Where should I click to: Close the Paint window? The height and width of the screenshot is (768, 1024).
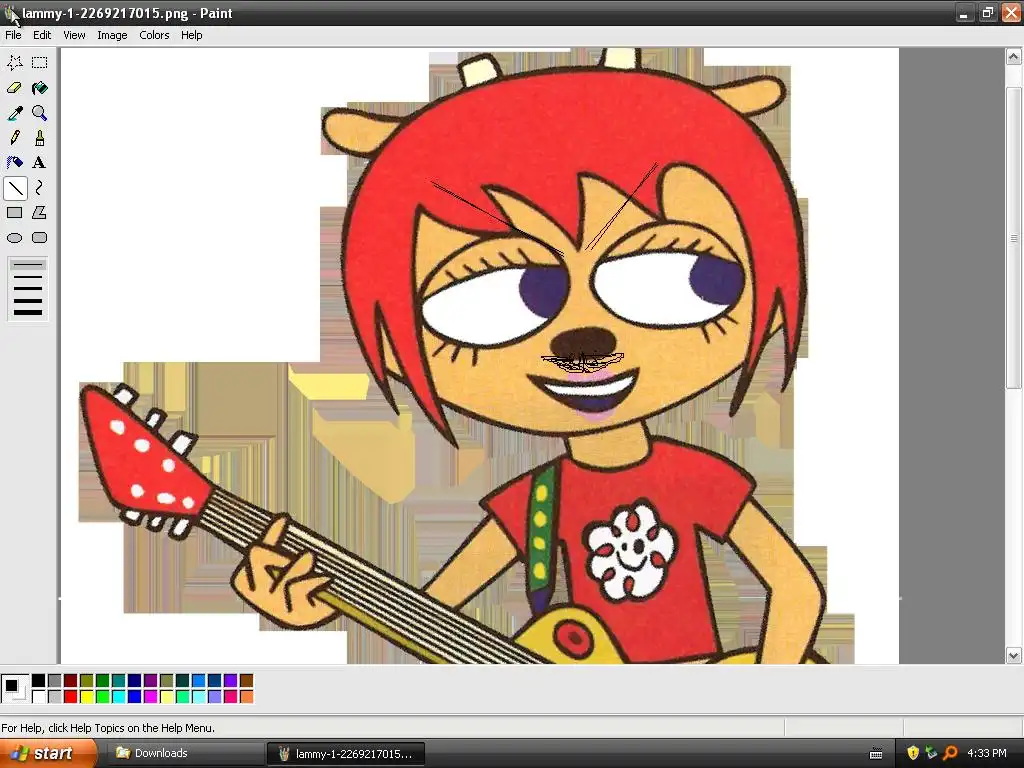click(x=1011, y=13)
